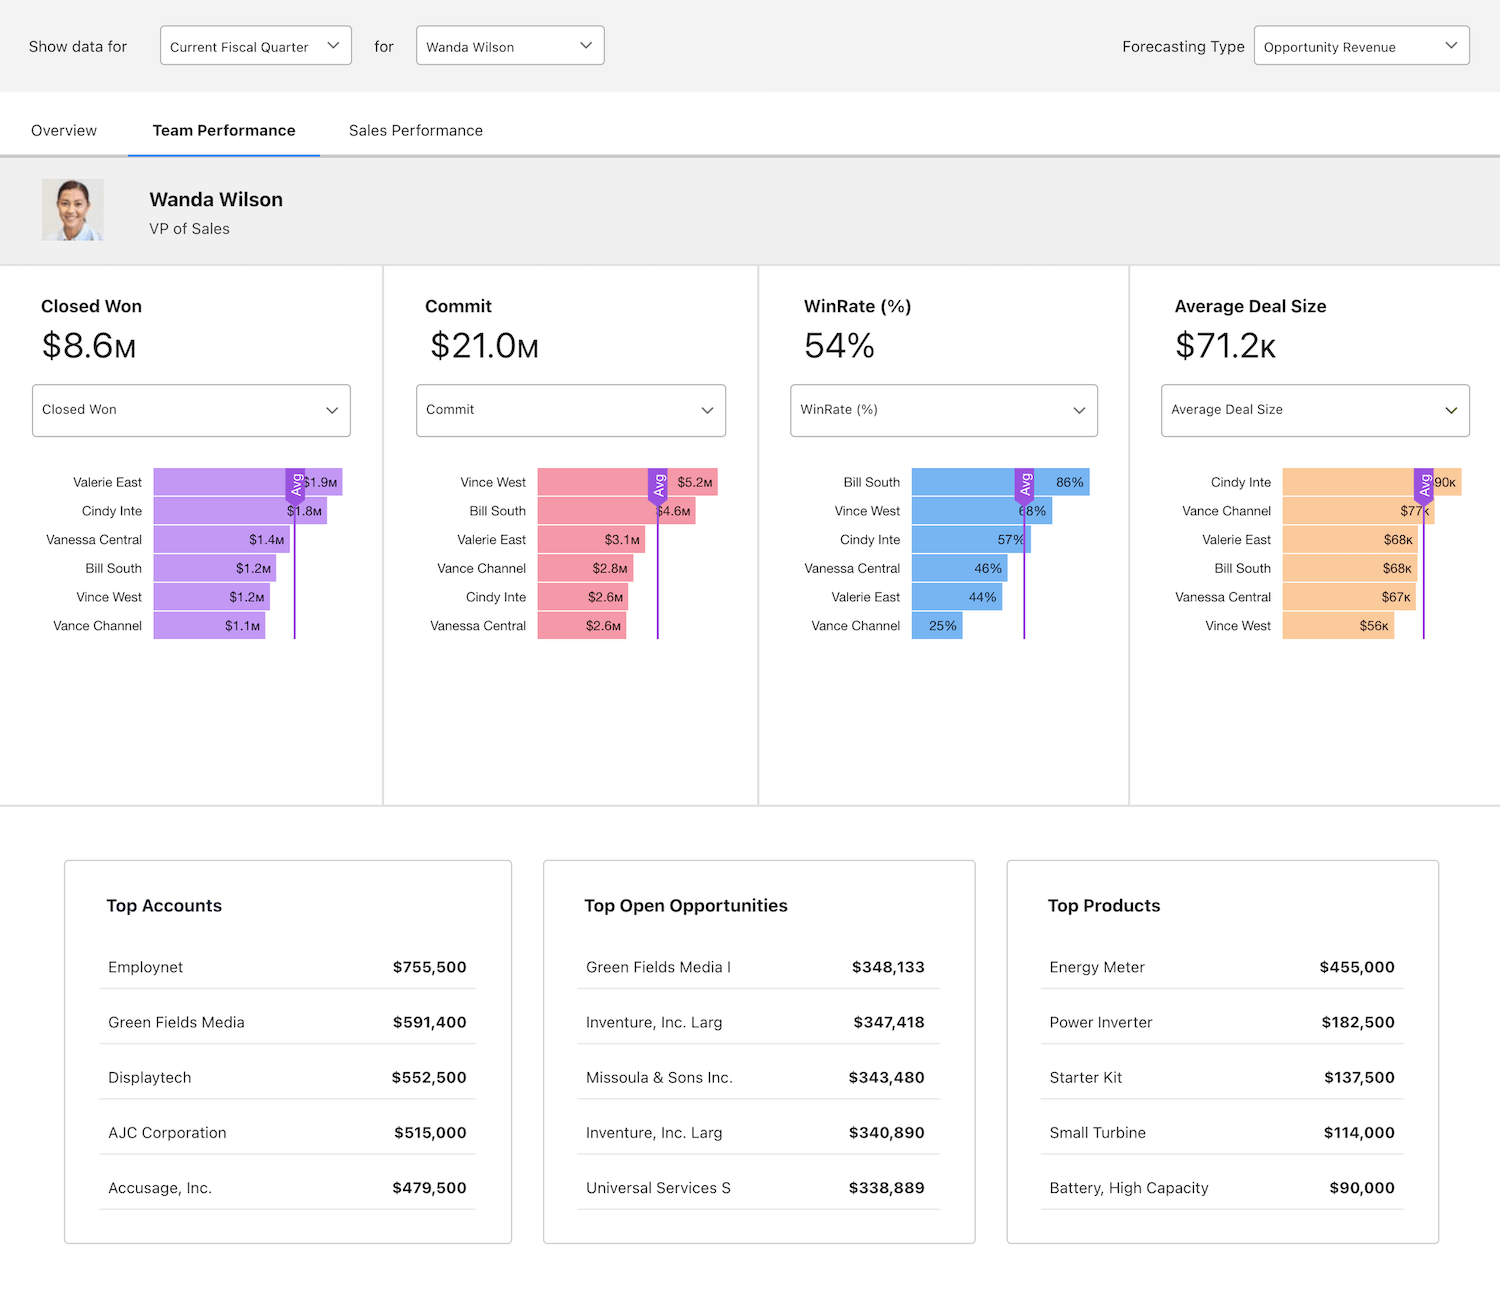The height and width of the screenshot is (1308, 1500).
Task: Expand the WinRate (%) metric selector
Action: 943,410
